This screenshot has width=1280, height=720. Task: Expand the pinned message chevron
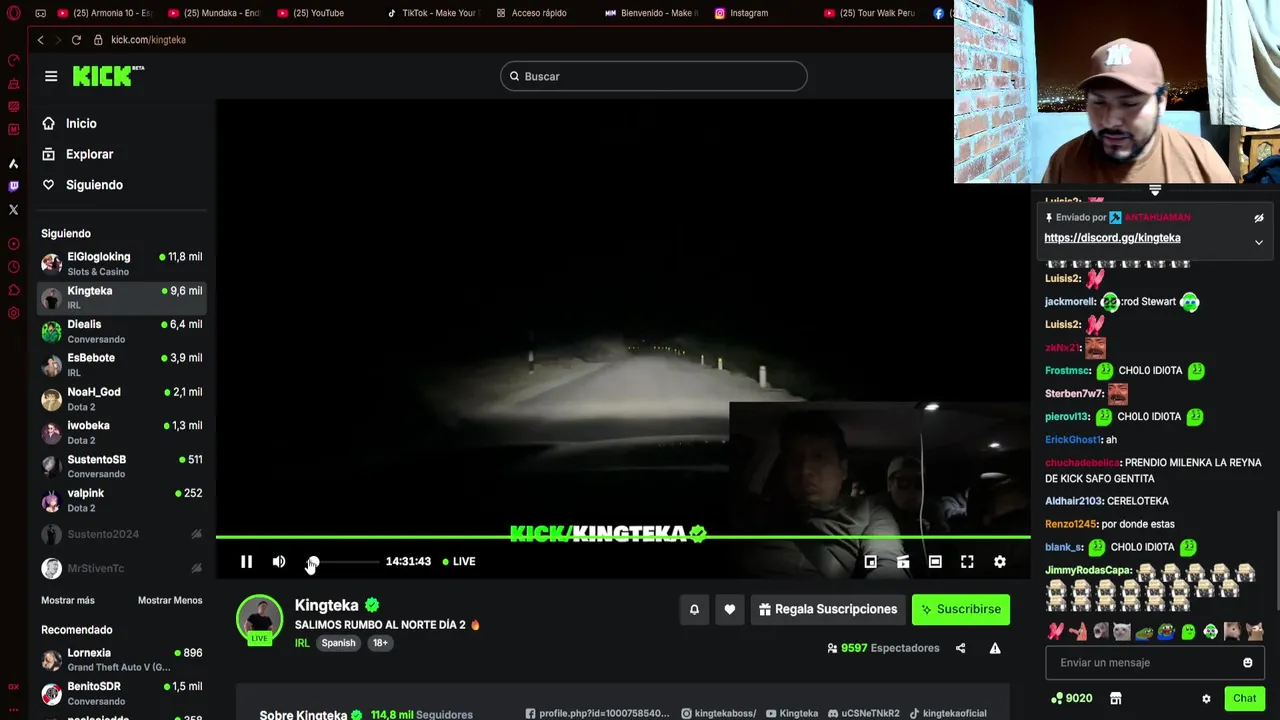point(1259,242)
